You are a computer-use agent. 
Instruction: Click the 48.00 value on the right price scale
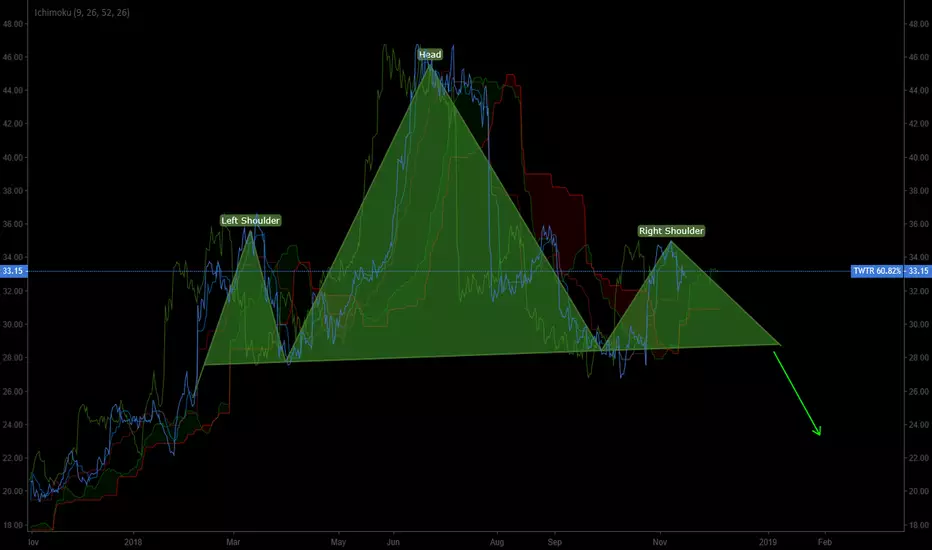[x=918, y=24]
